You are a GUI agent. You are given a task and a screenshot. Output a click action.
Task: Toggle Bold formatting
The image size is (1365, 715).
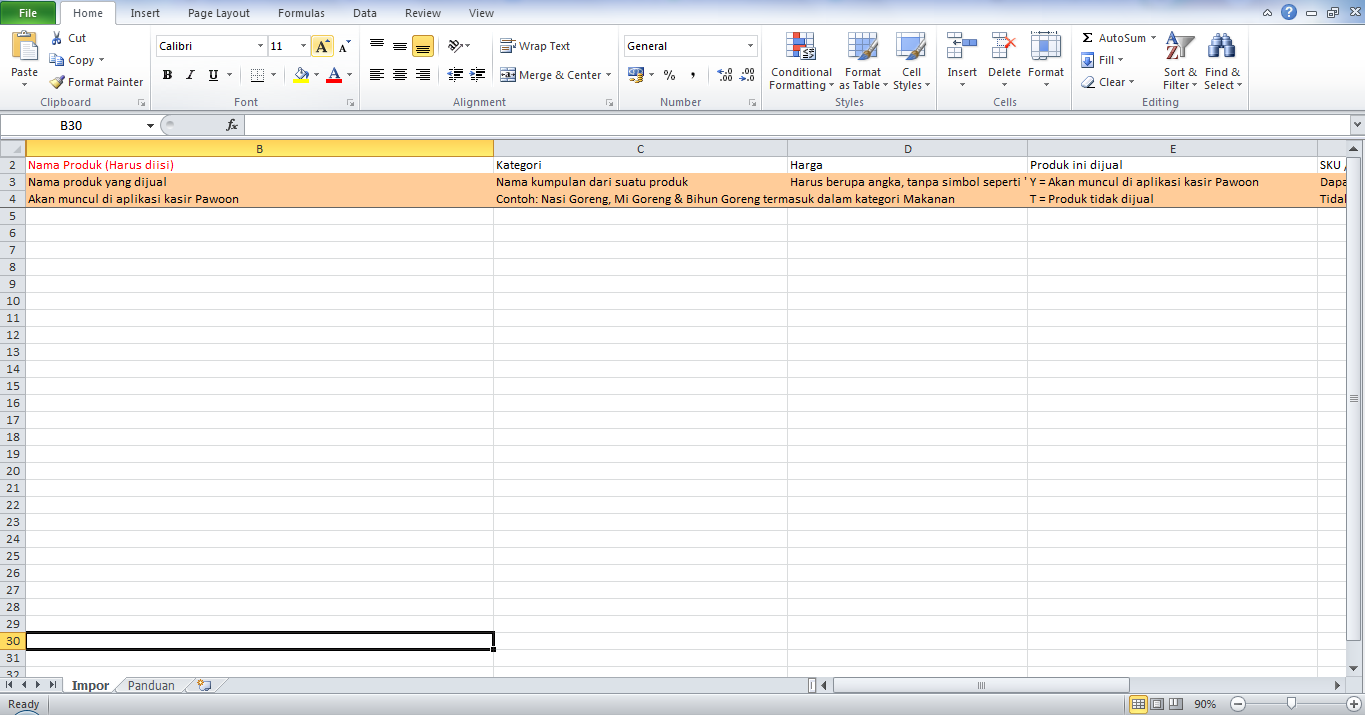tap(167, 75)
